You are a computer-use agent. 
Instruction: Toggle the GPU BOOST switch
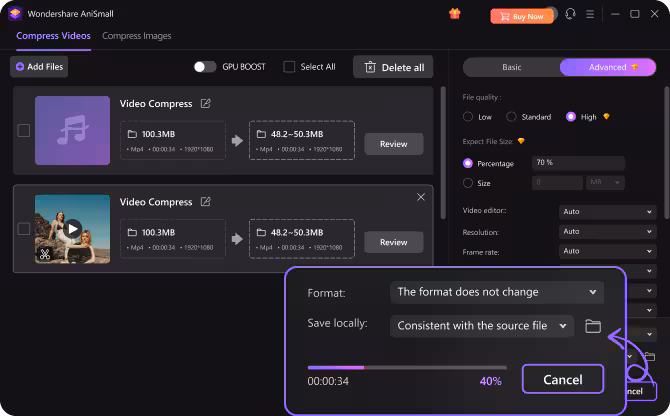(x=205, y=67)
